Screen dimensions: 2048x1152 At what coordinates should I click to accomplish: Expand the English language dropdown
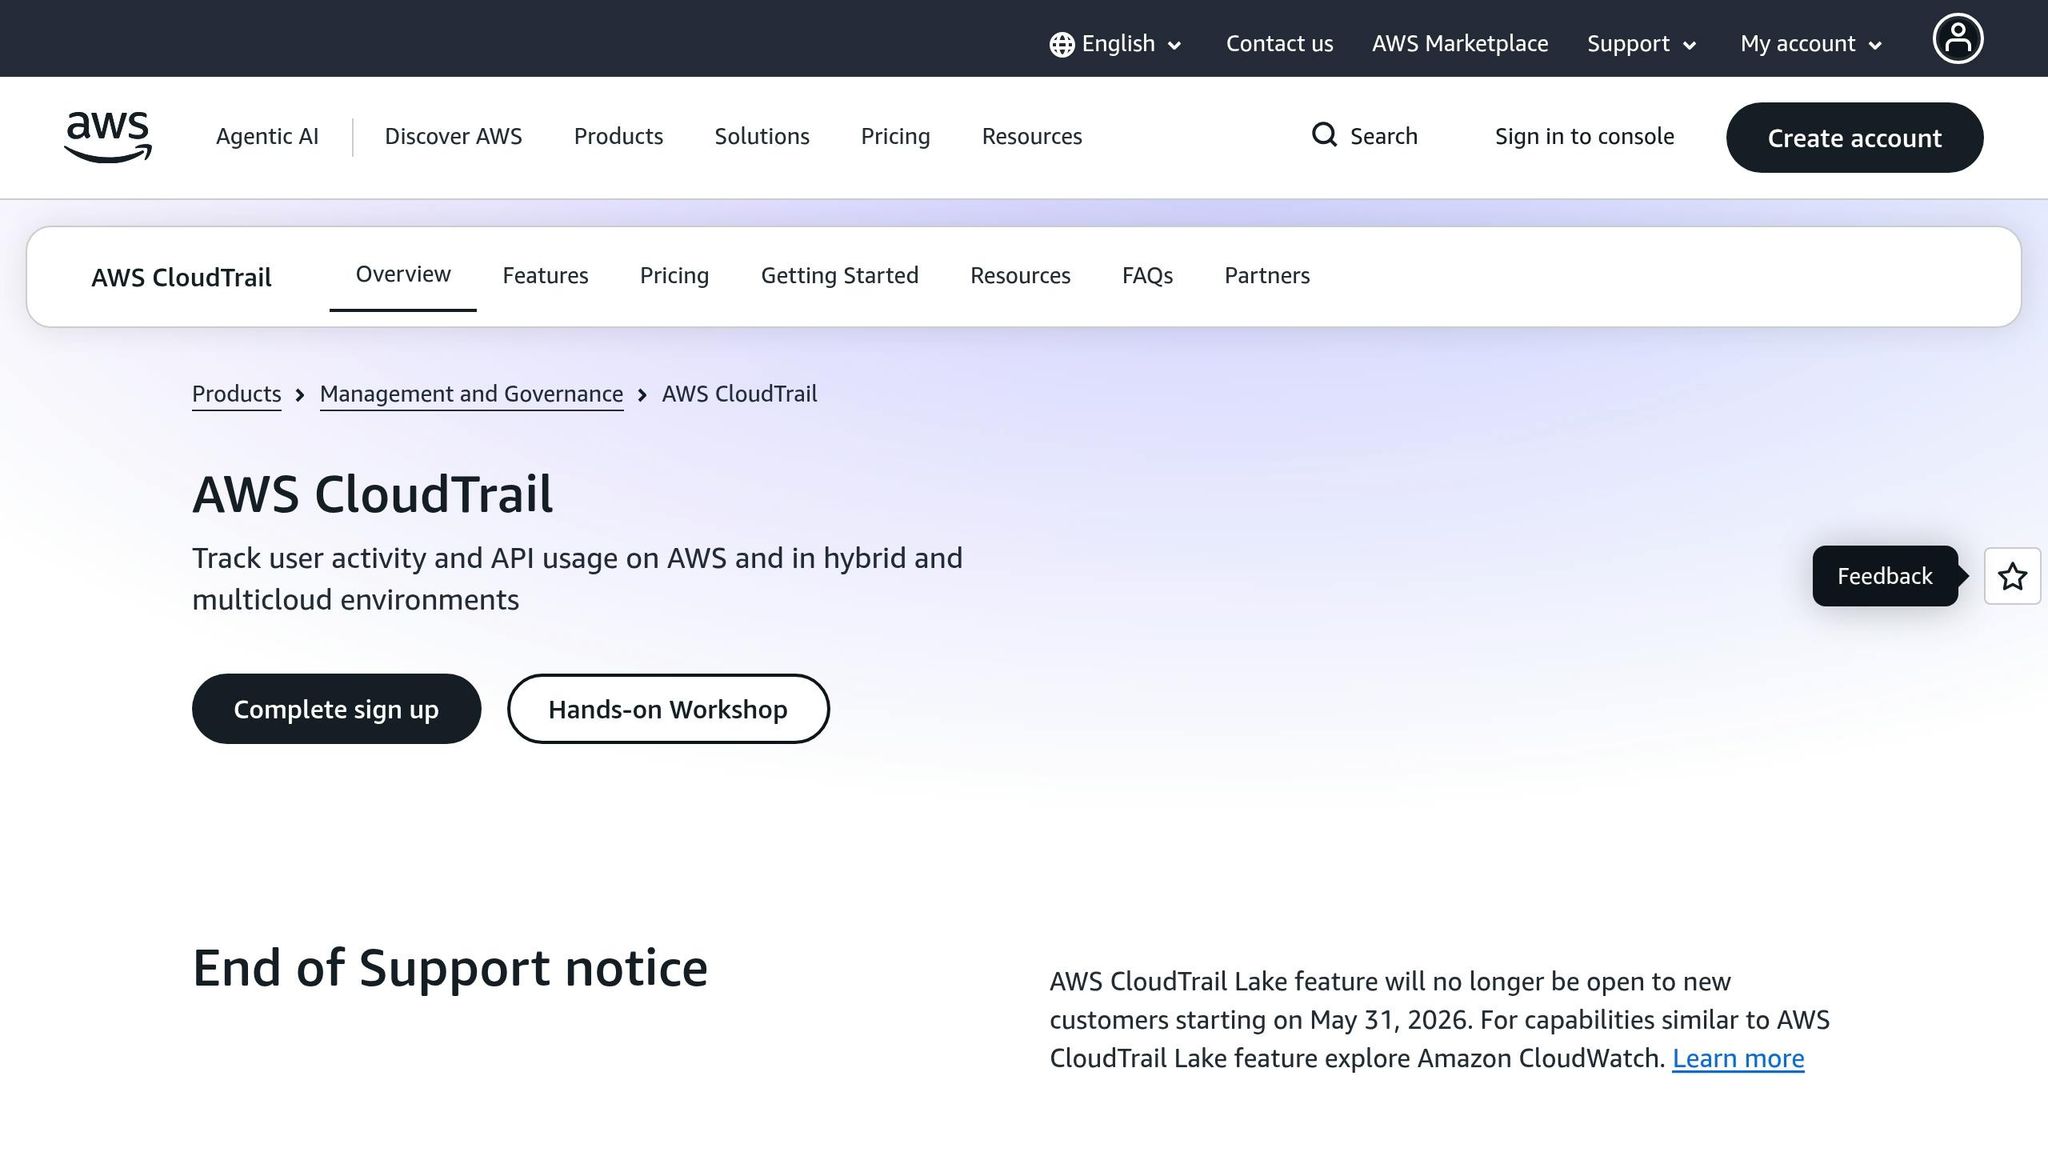tap(1118, 43)
